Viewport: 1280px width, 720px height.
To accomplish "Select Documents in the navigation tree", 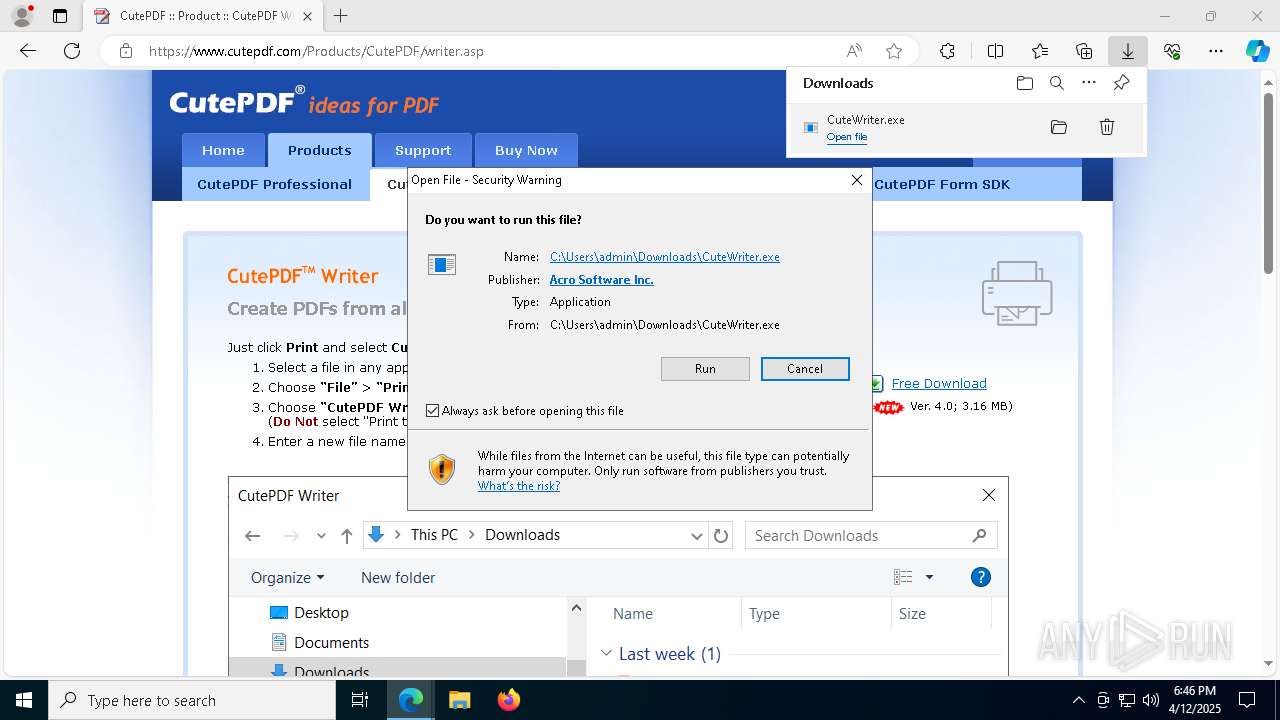I will coord(319,642).
